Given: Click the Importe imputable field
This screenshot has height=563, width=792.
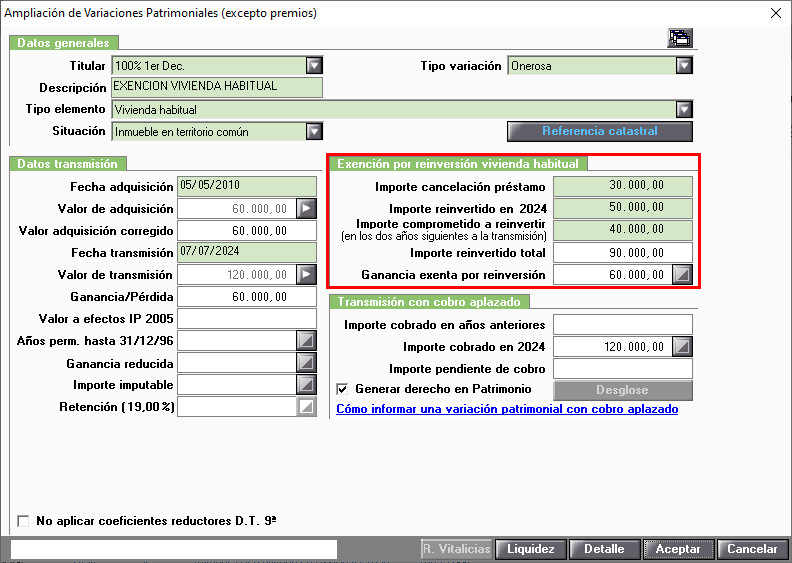Looking at the screenshot, I should tap(236, 385).
